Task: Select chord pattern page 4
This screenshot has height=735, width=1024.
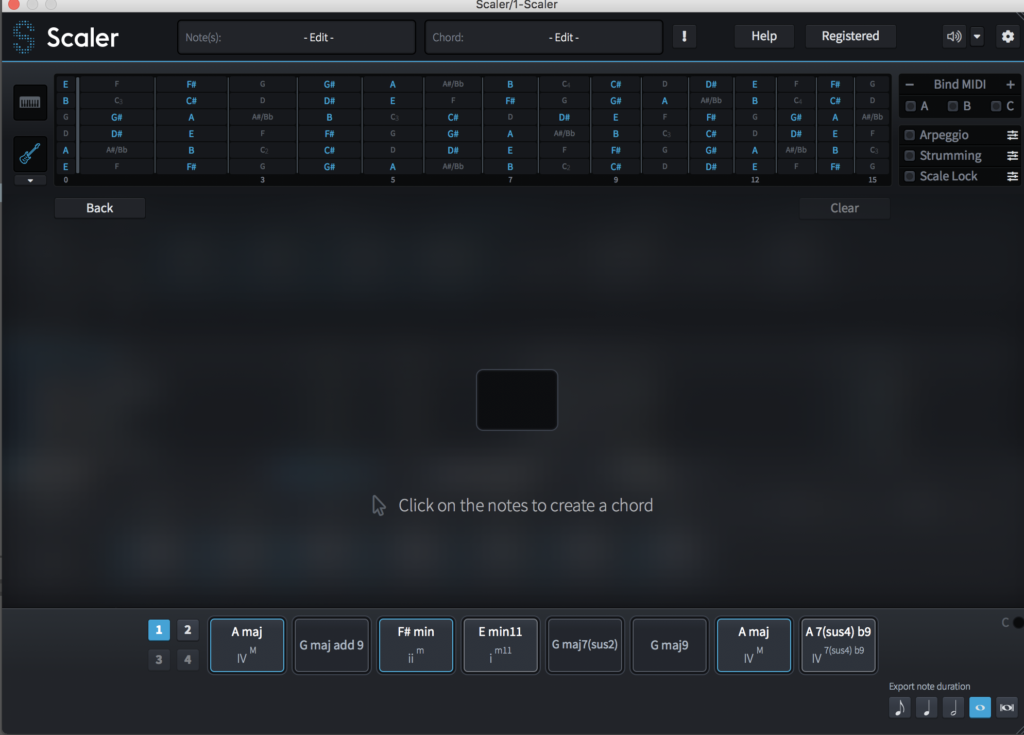Action: (x=187, y=659)
